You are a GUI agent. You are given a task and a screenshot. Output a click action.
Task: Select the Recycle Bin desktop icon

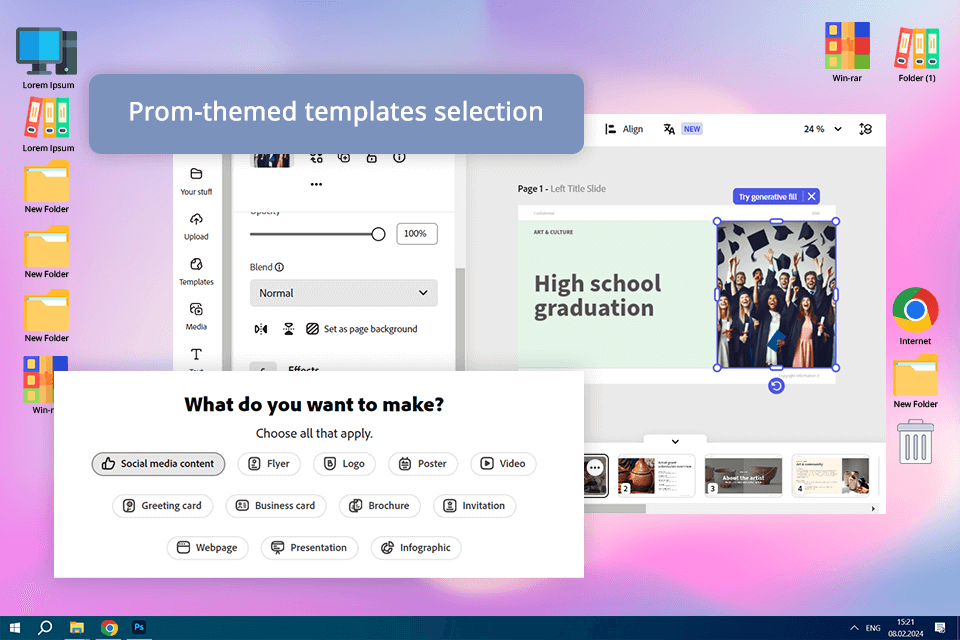915,442
